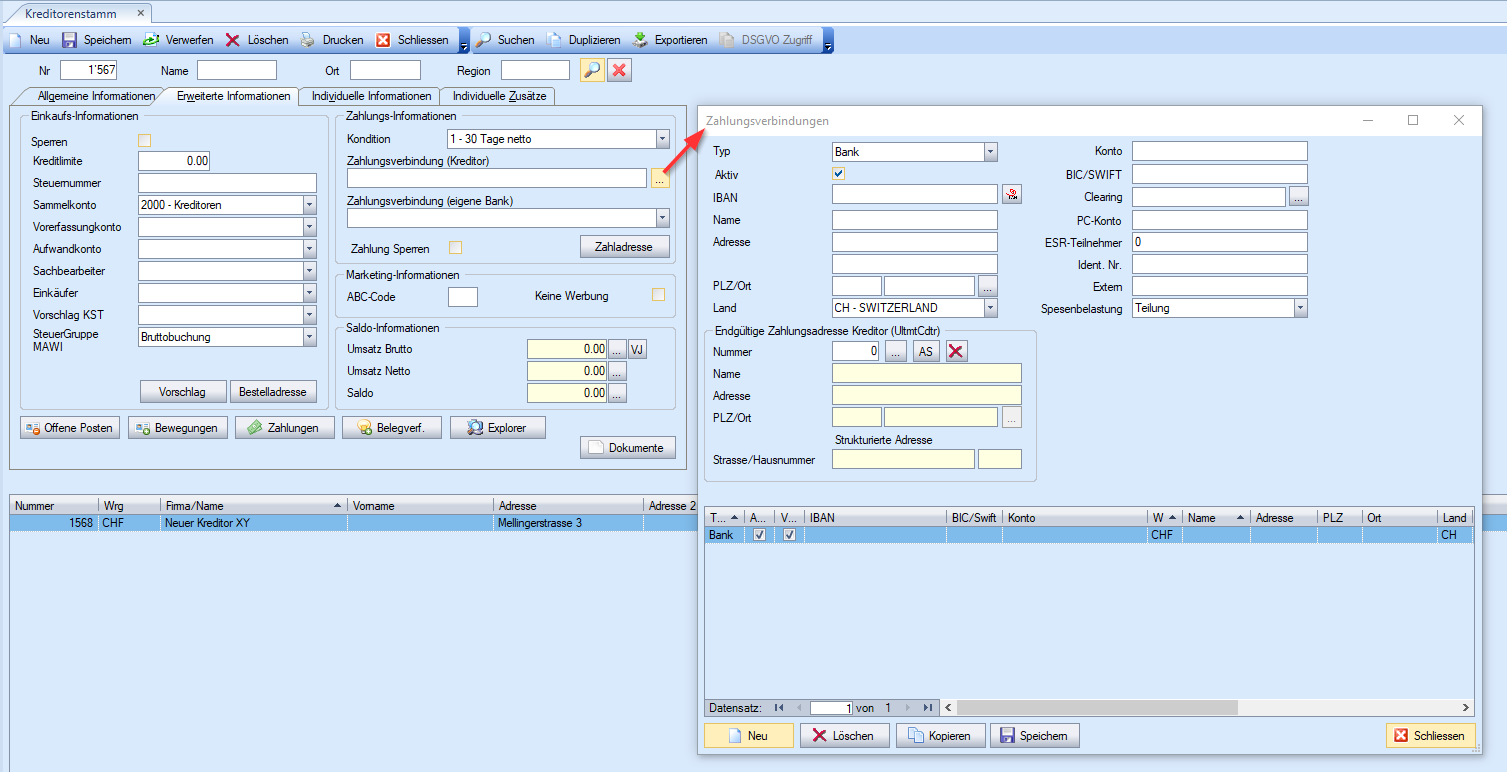Expand the Sammelkonto dropdown
The image size is (1507, 772).
coord(309,205)
